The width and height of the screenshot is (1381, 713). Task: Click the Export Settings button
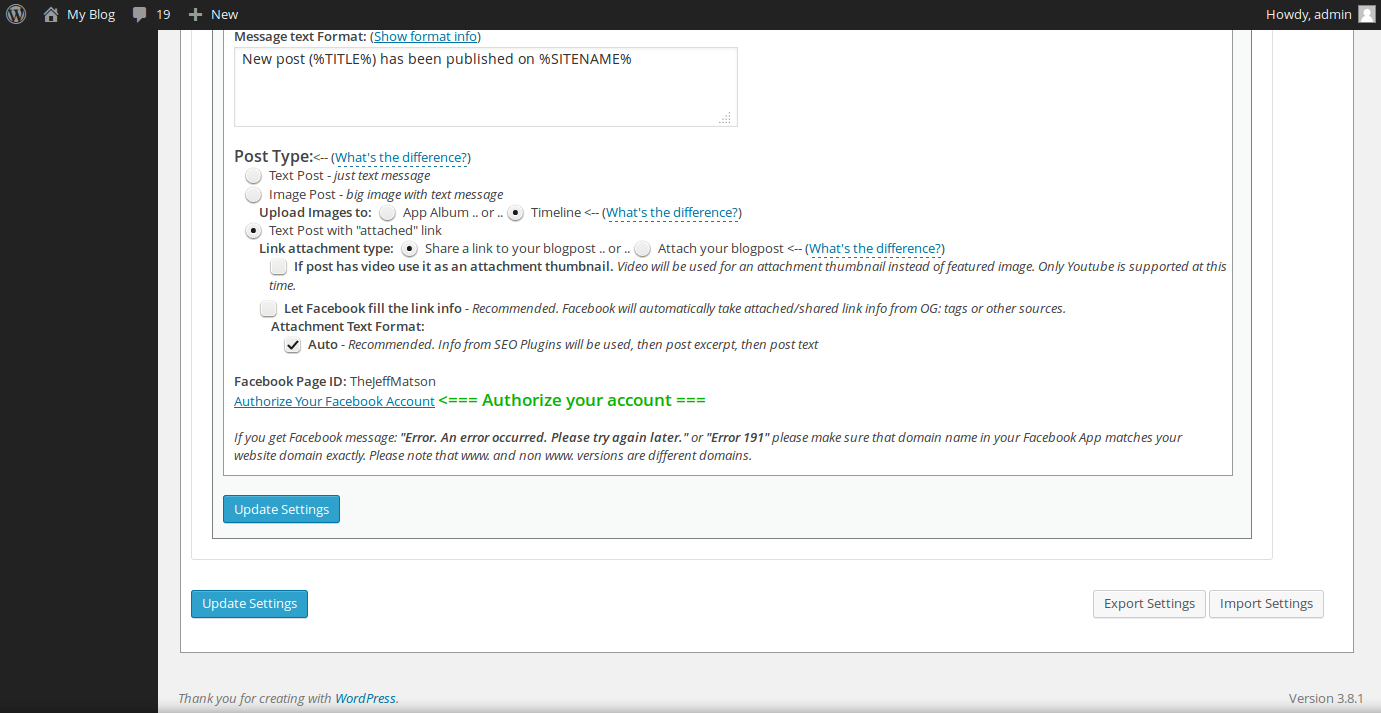1149,604
